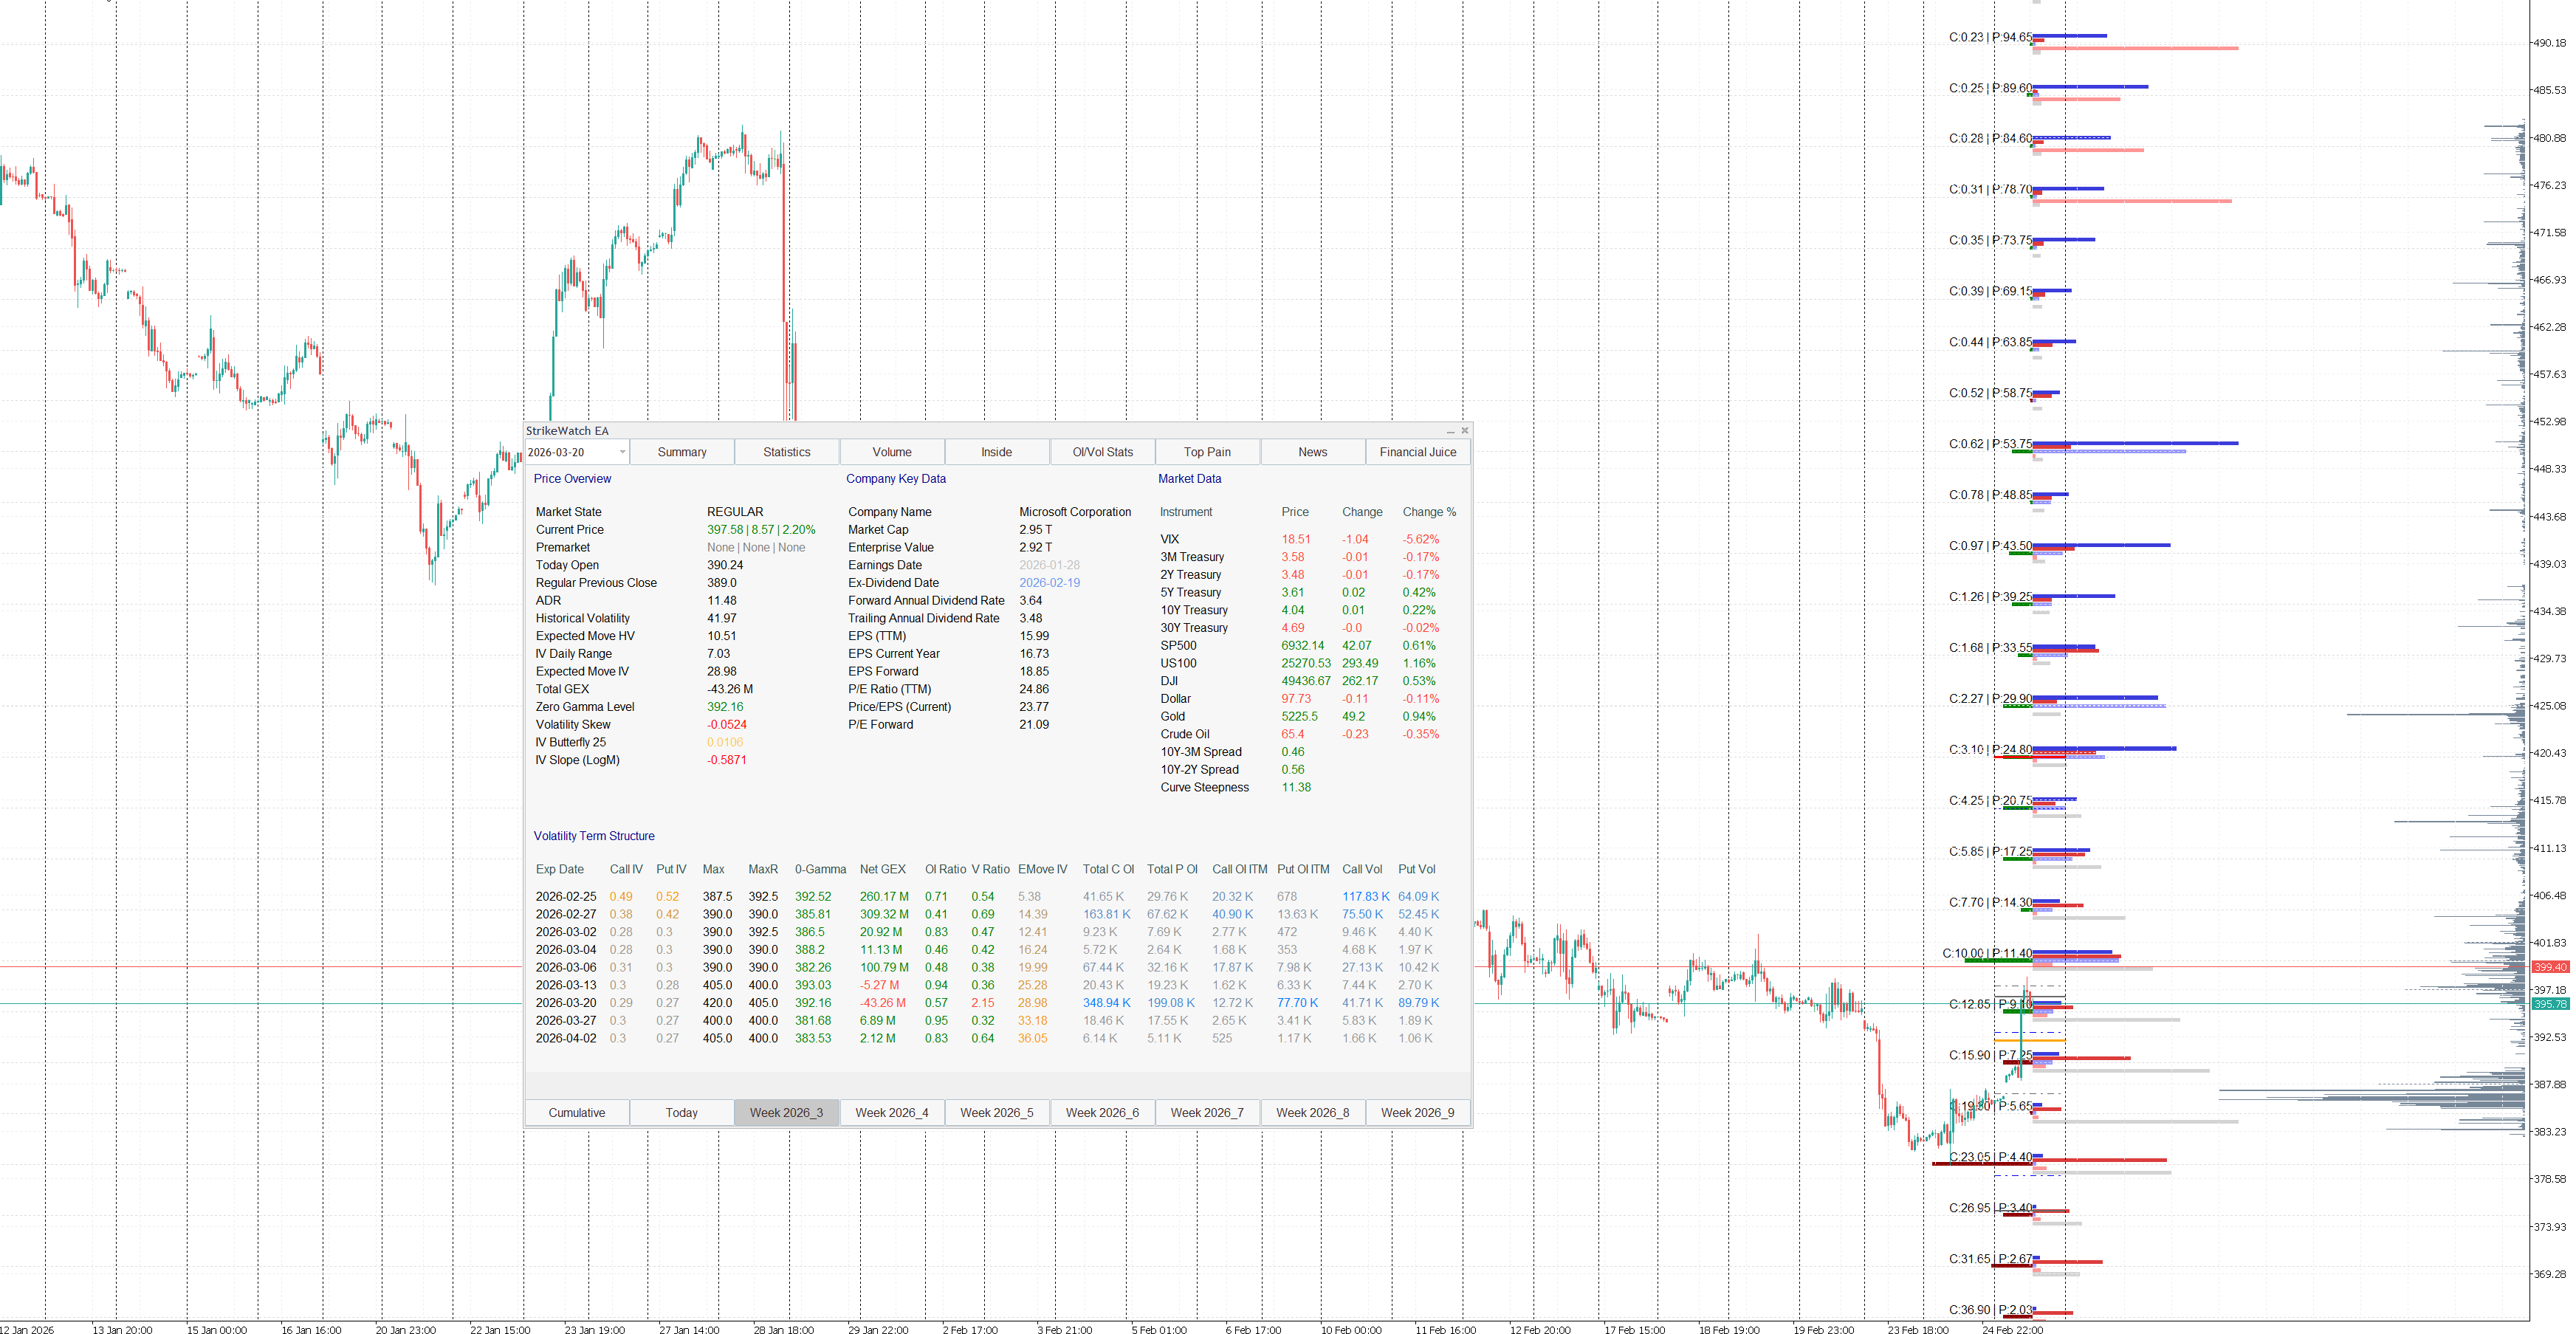
Task: Open the expiration date dropdown showing 2026-03-20
Action: coord(576,451)
